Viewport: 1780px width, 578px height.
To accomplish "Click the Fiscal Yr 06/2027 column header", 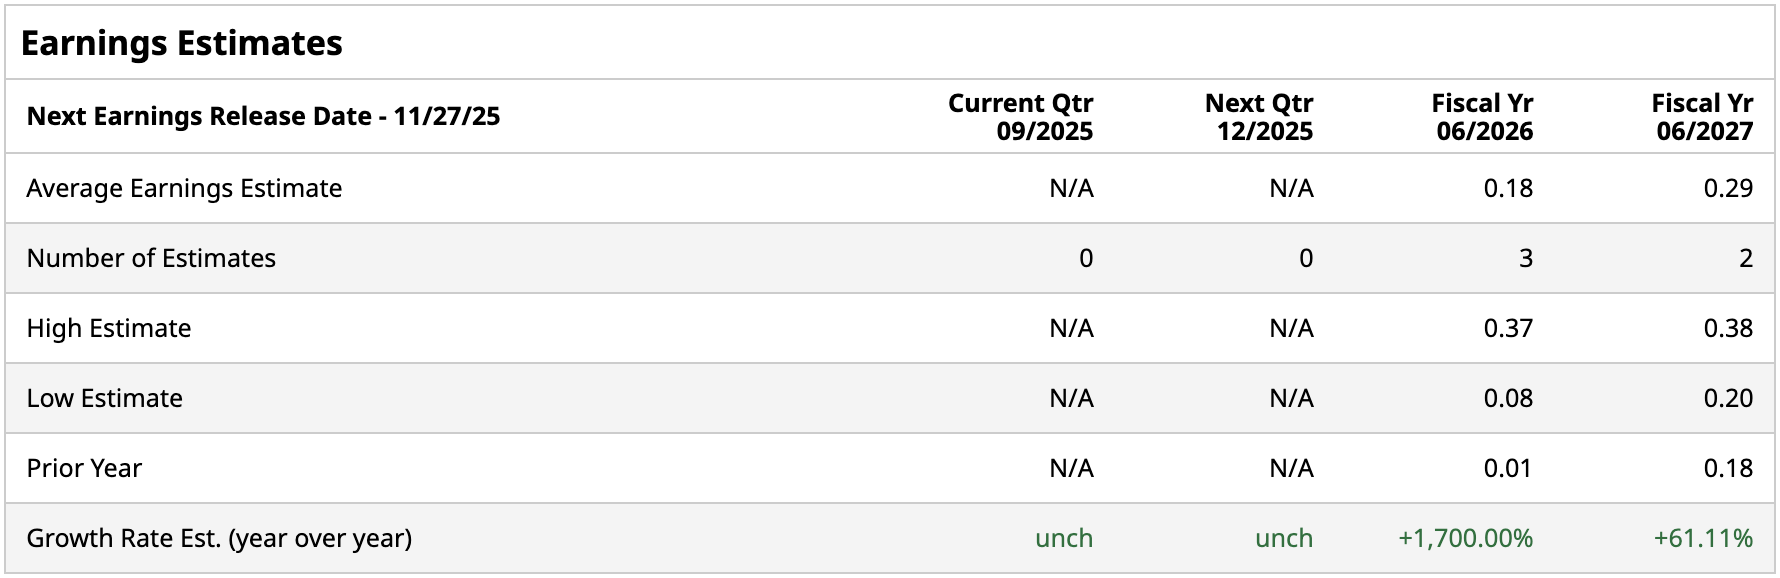I will pos(1702,117).
